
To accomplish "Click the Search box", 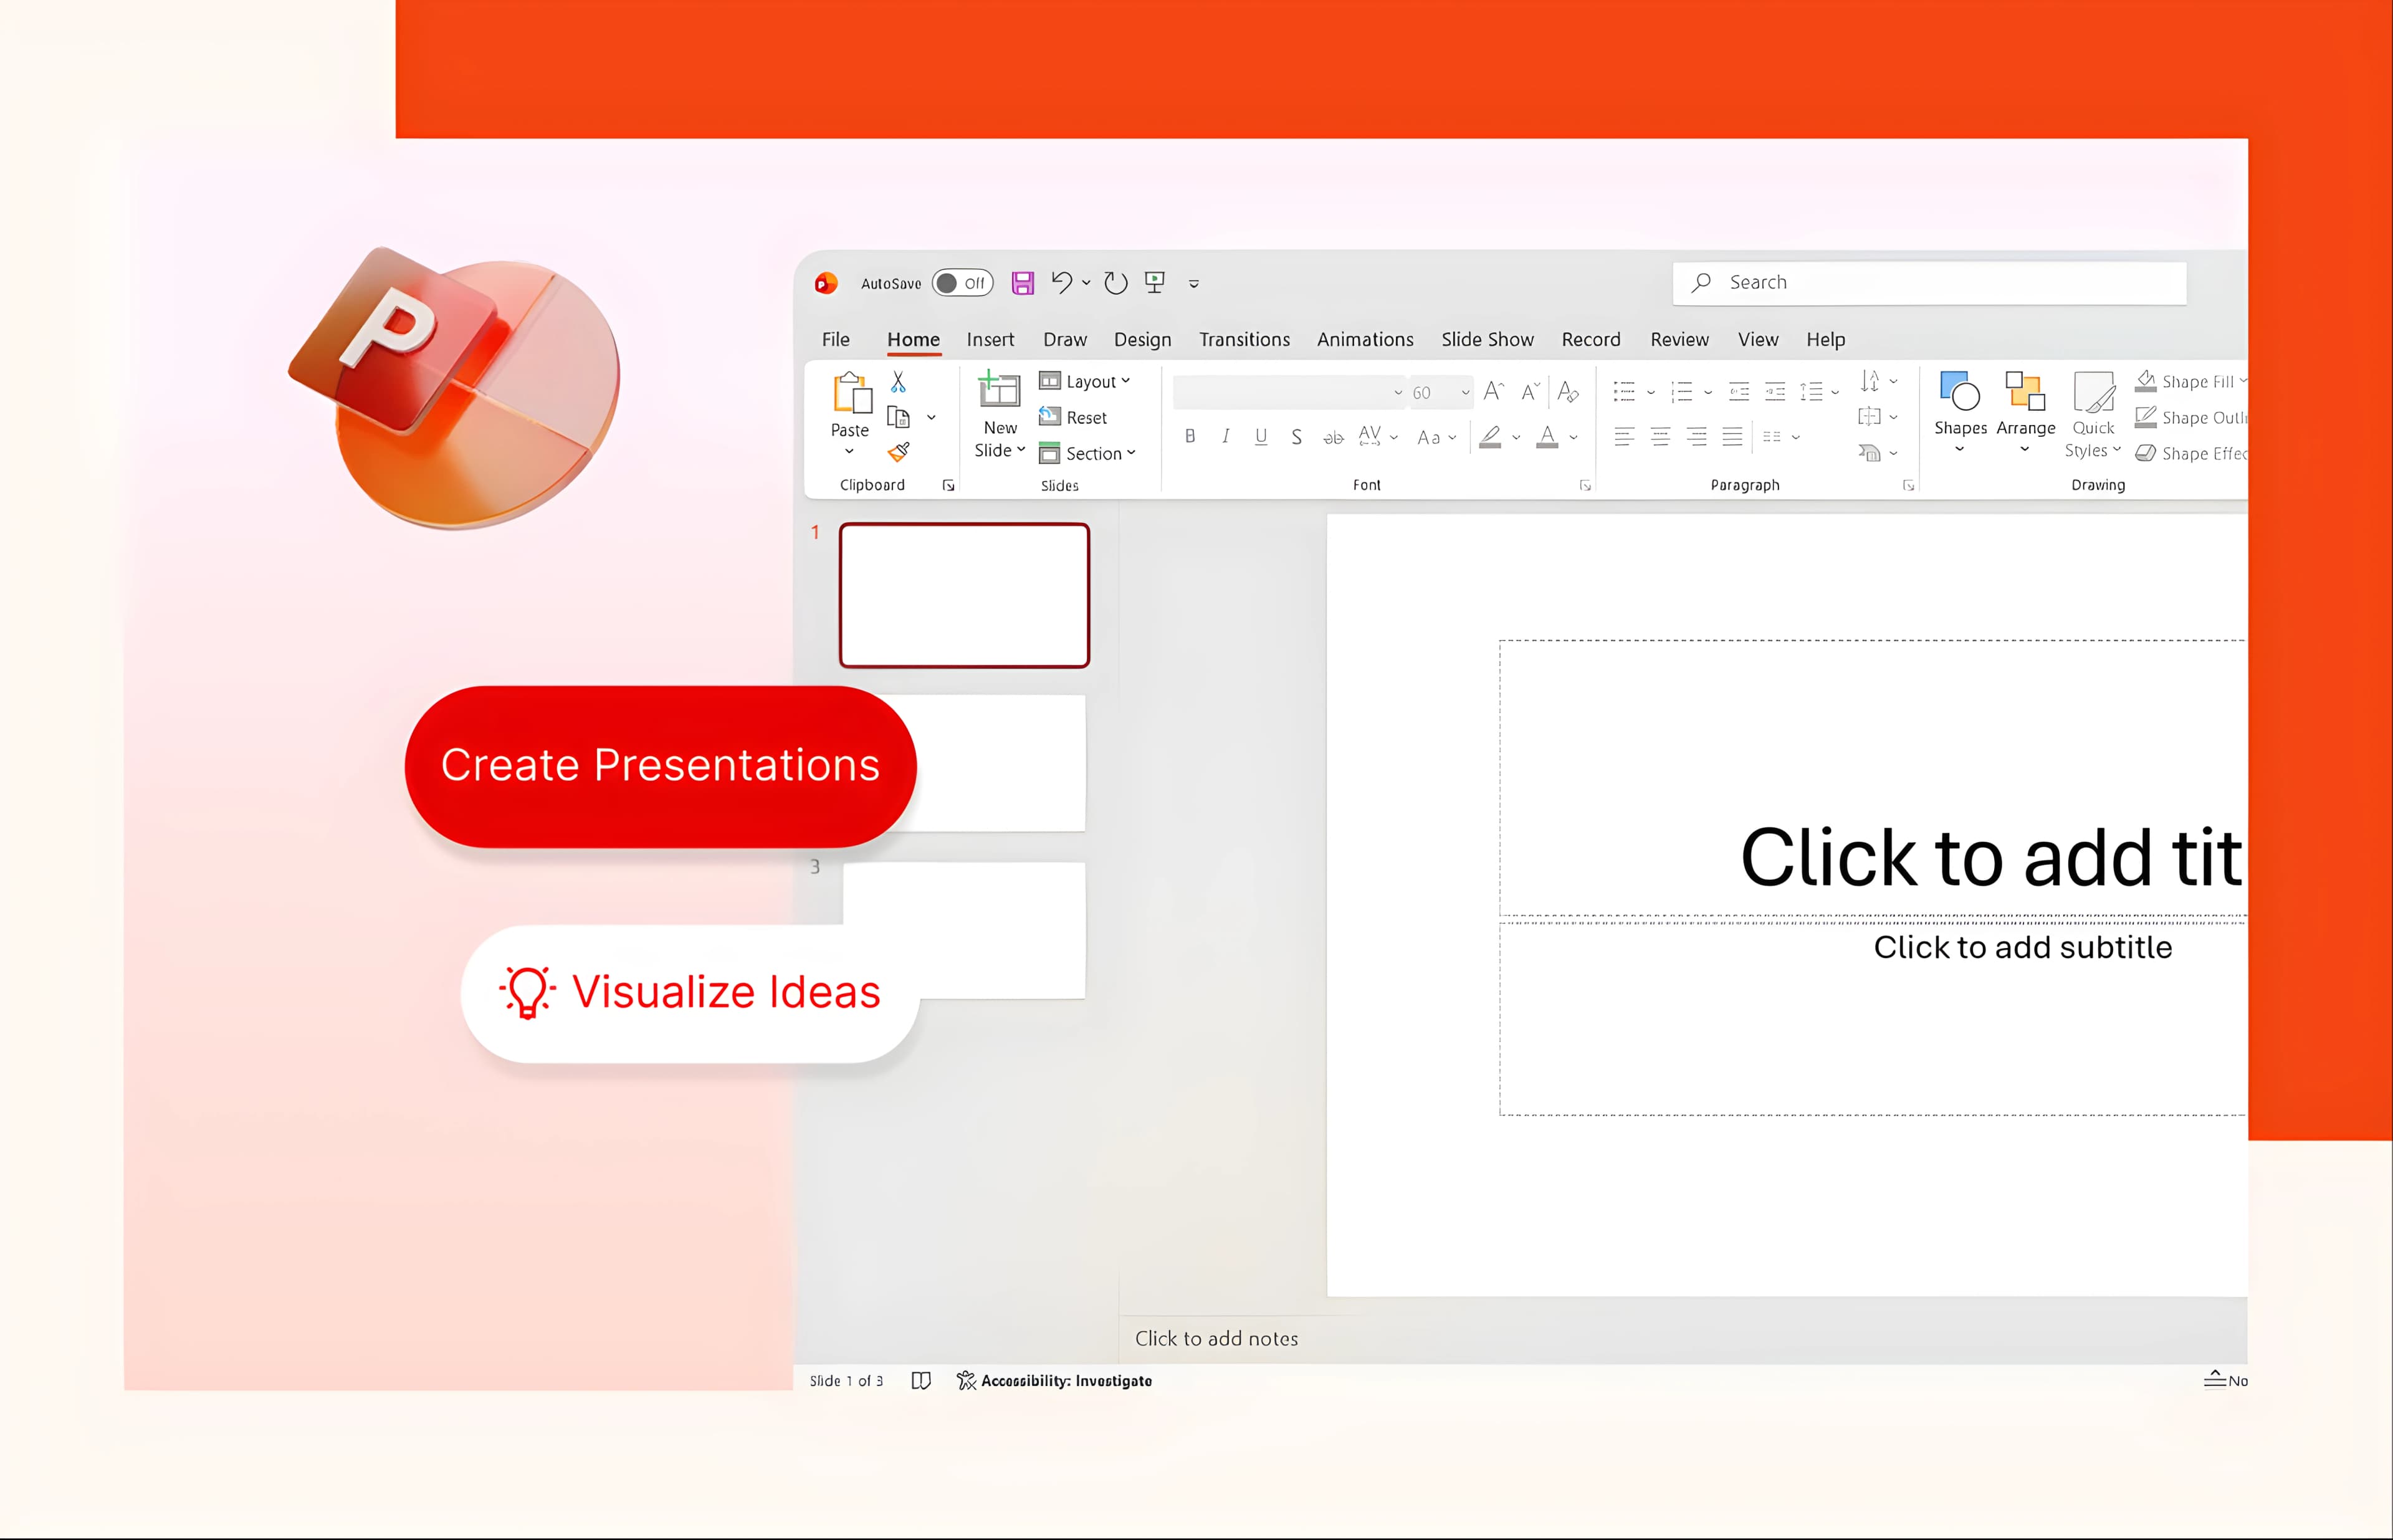I will 1929,283.
